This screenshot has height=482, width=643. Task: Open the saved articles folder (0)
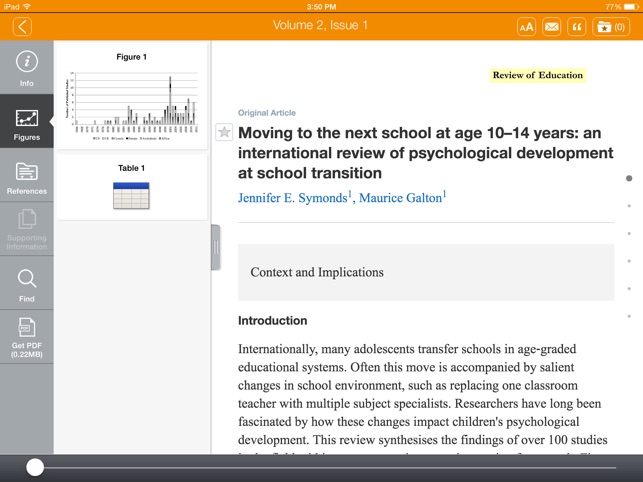[x=610, y=27]
